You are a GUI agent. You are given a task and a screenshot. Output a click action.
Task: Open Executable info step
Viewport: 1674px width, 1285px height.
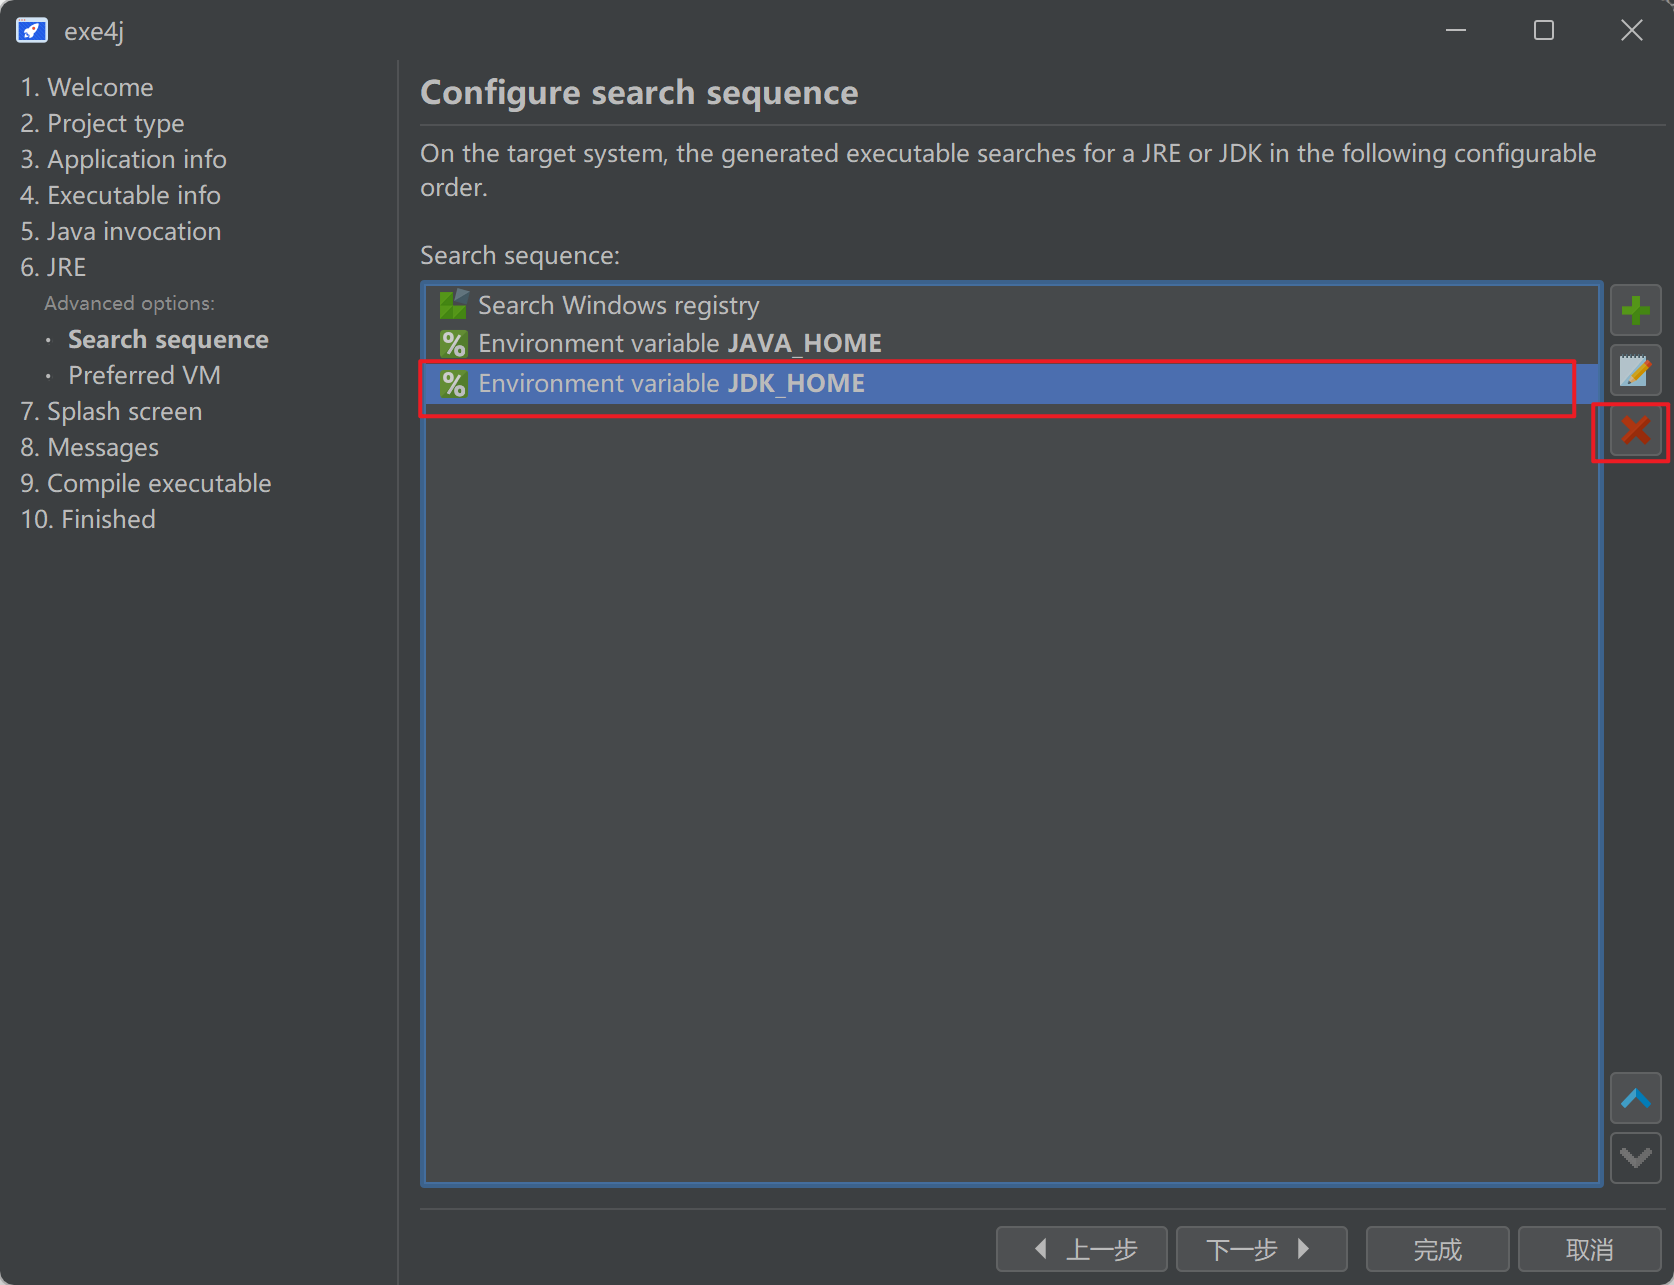(120, 196)
